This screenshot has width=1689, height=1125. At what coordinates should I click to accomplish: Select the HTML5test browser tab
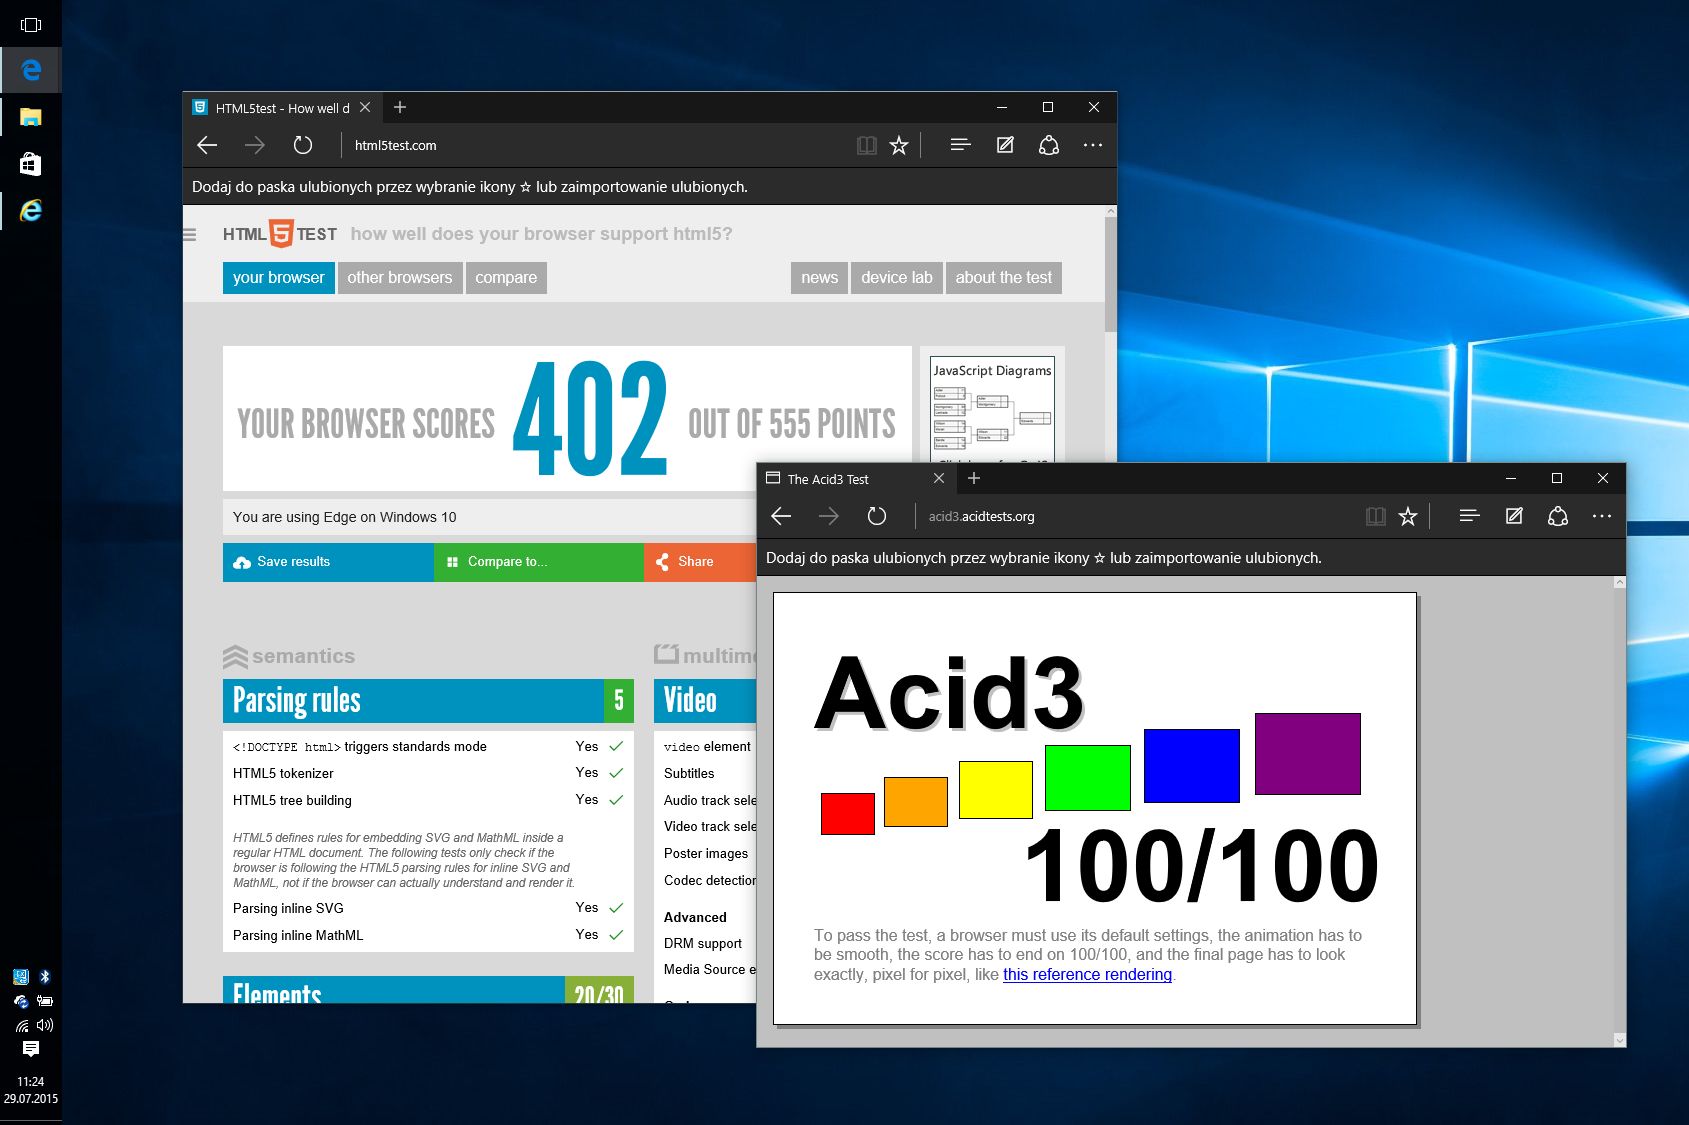[x=281, y=108]
